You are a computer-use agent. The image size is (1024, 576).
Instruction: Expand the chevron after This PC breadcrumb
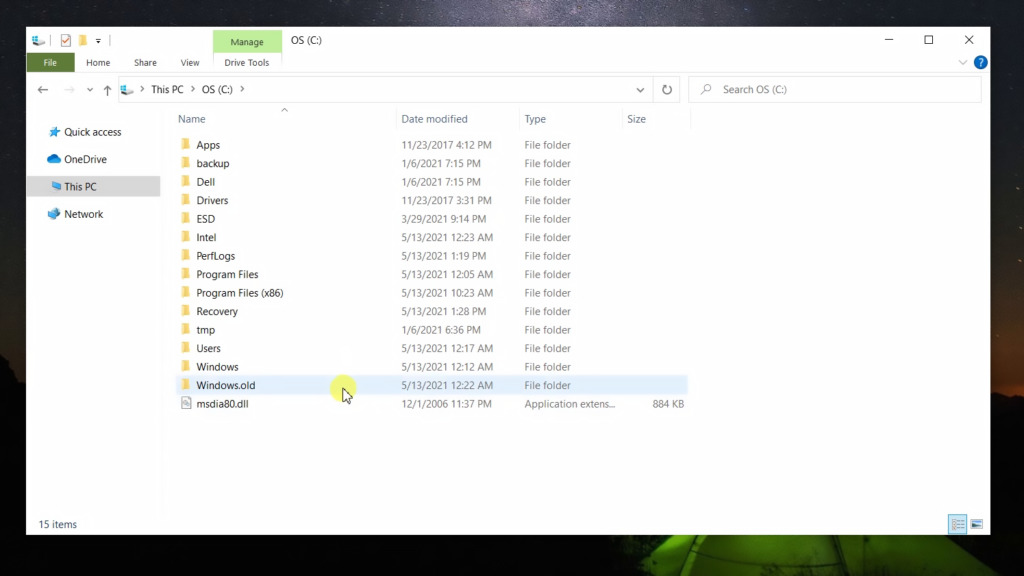coord(193,89)
